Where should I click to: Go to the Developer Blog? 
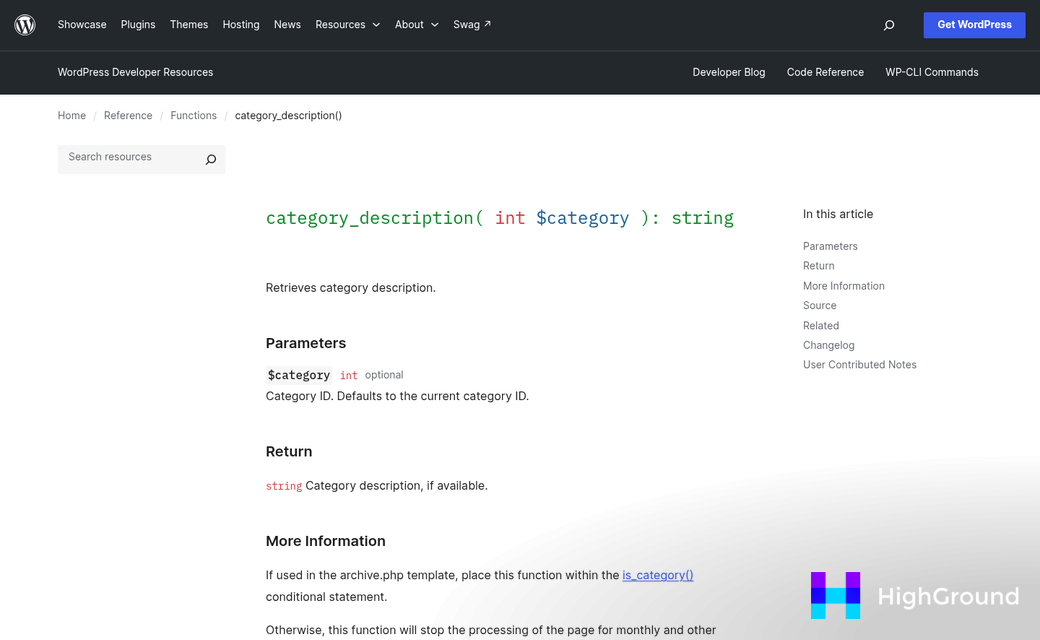(729, 72)
